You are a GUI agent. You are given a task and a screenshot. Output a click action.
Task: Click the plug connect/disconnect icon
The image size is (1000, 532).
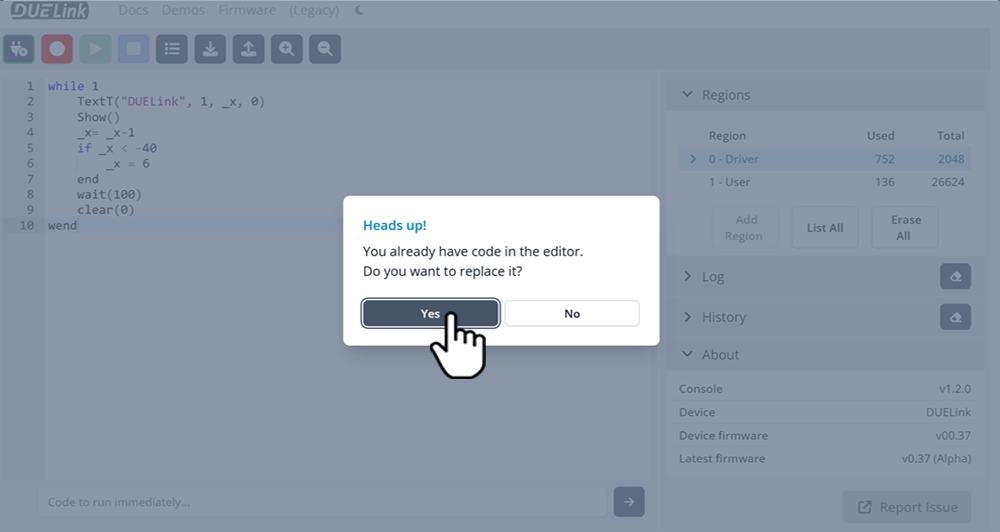(x=18, y=48)
